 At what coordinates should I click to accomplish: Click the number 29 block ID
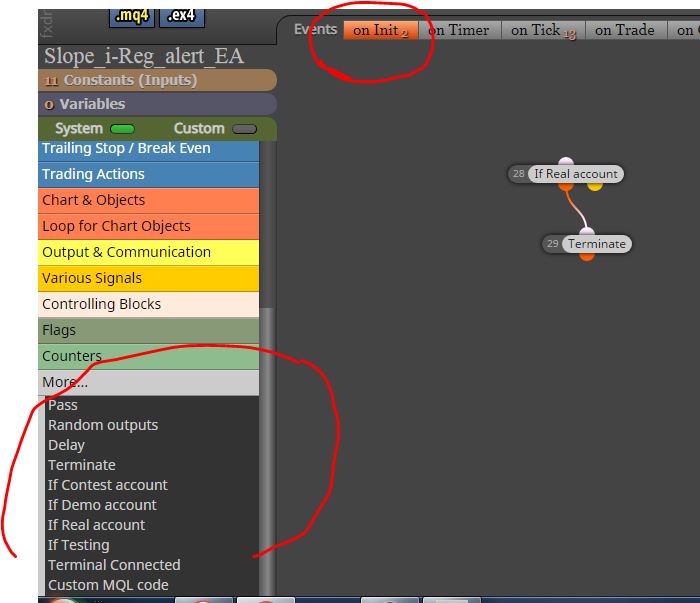tap(553, 244)
